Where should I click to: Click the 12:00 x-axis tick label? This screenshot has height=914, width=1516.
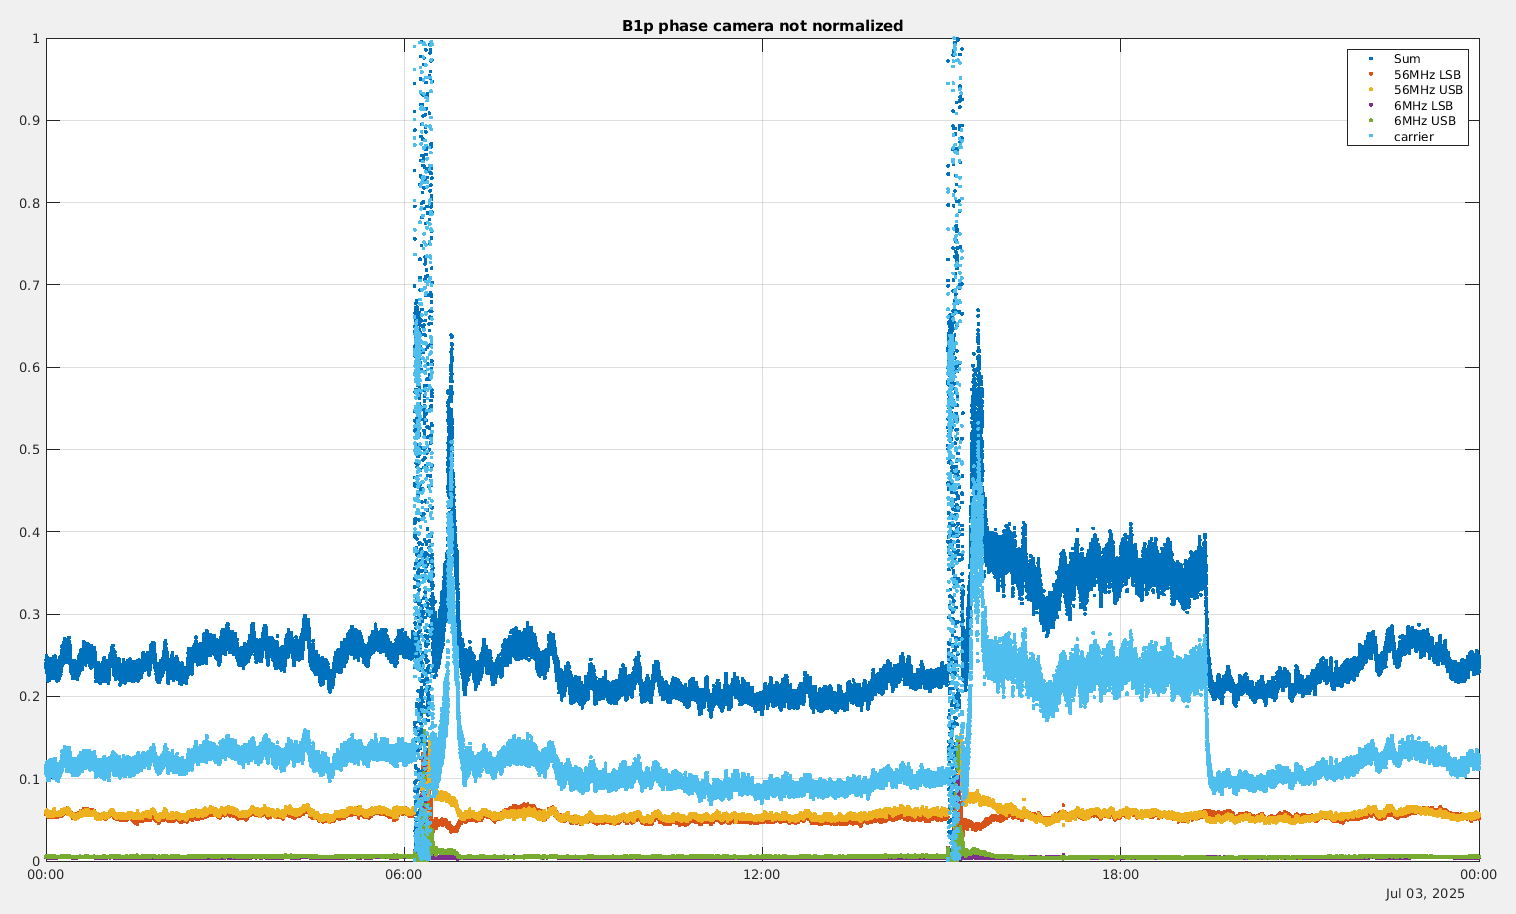tap(762, 875)
